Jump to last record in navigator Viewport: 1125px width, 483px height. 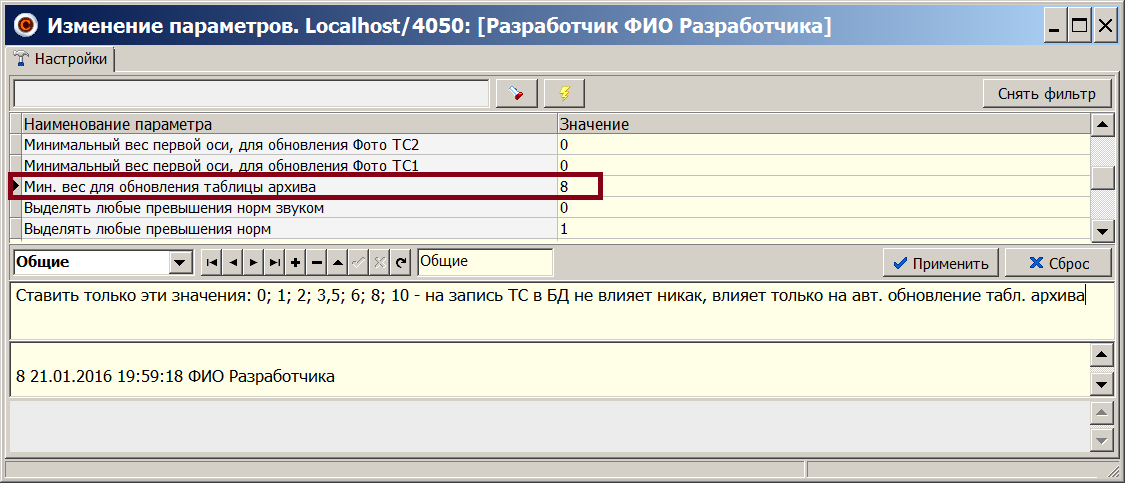(x=274, y=263)
